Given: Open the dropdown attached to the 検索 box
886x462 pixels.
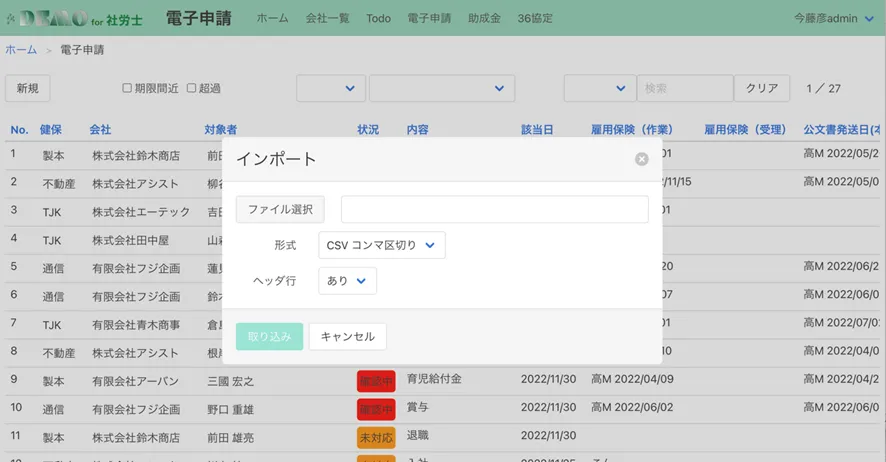Looking at the screenshot, I should 600,88.
